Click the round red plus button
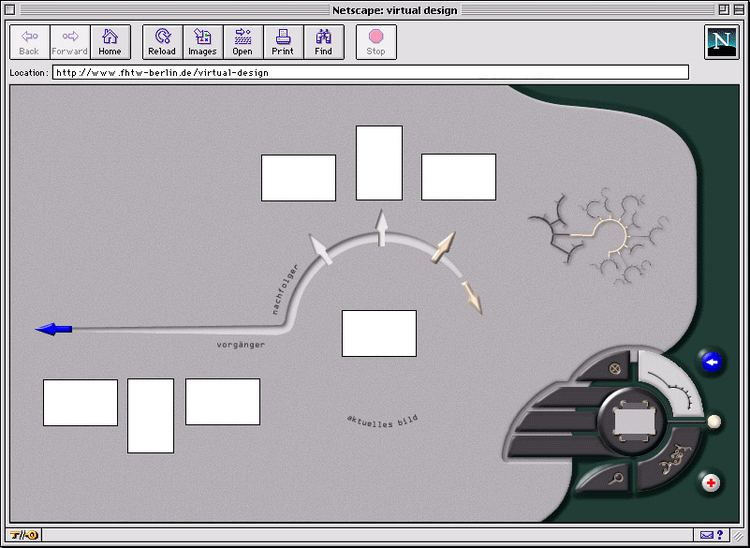This screenshot has width=750, height=548. click(x=711, y=484)
